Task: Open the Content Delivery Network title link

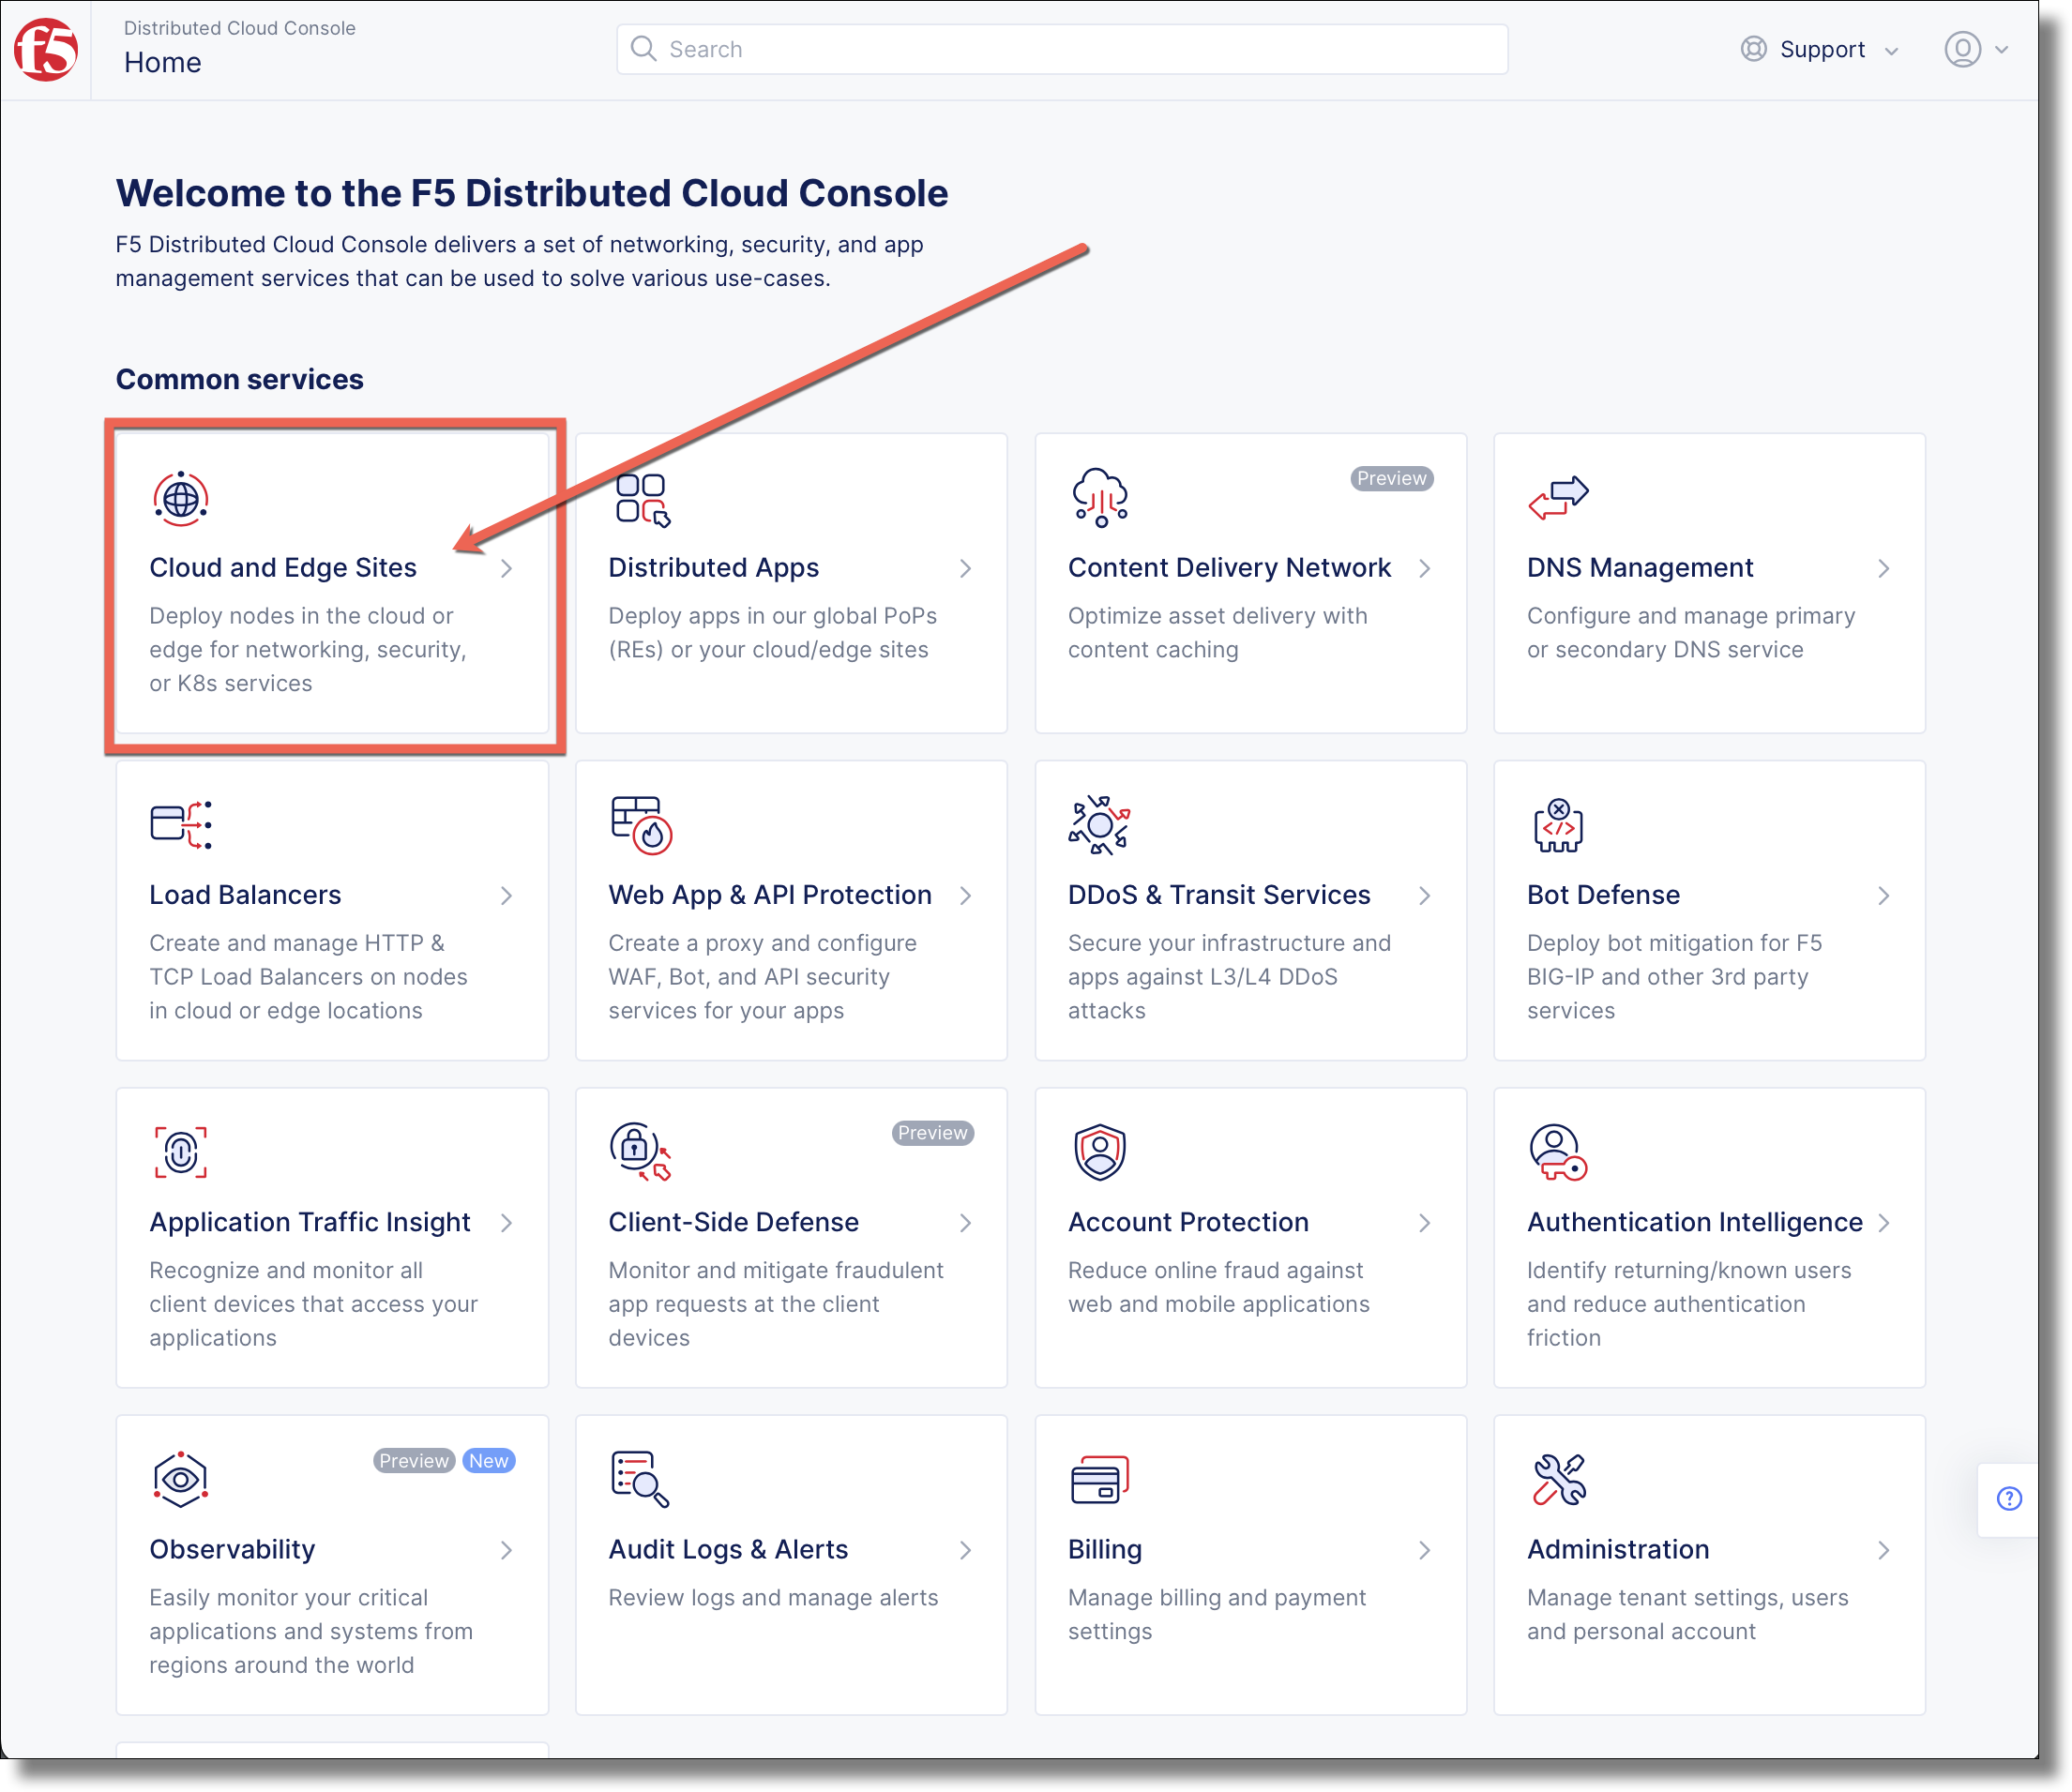Action: pos(1229,567)
